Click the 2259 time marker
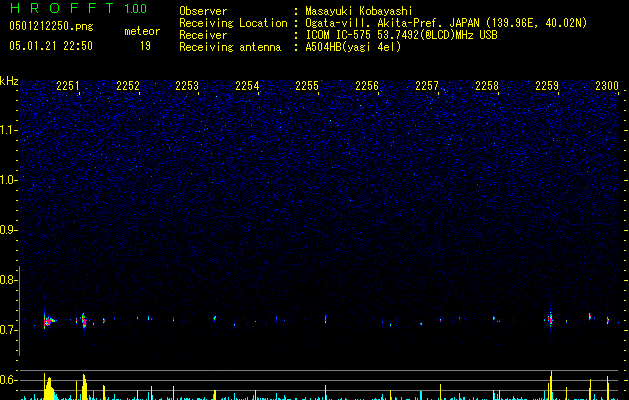629x400 pixels. click(x=547, y=86)
